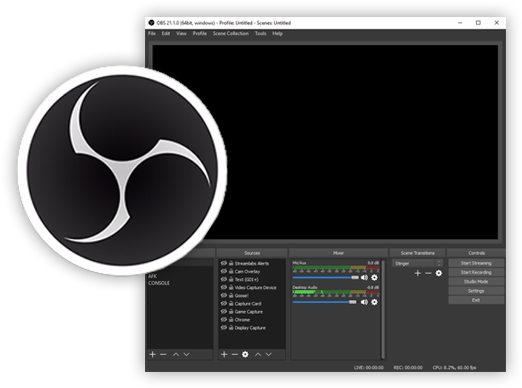522x388 pixels.
Task: Open the Help menu
Action: coord(277,33)
